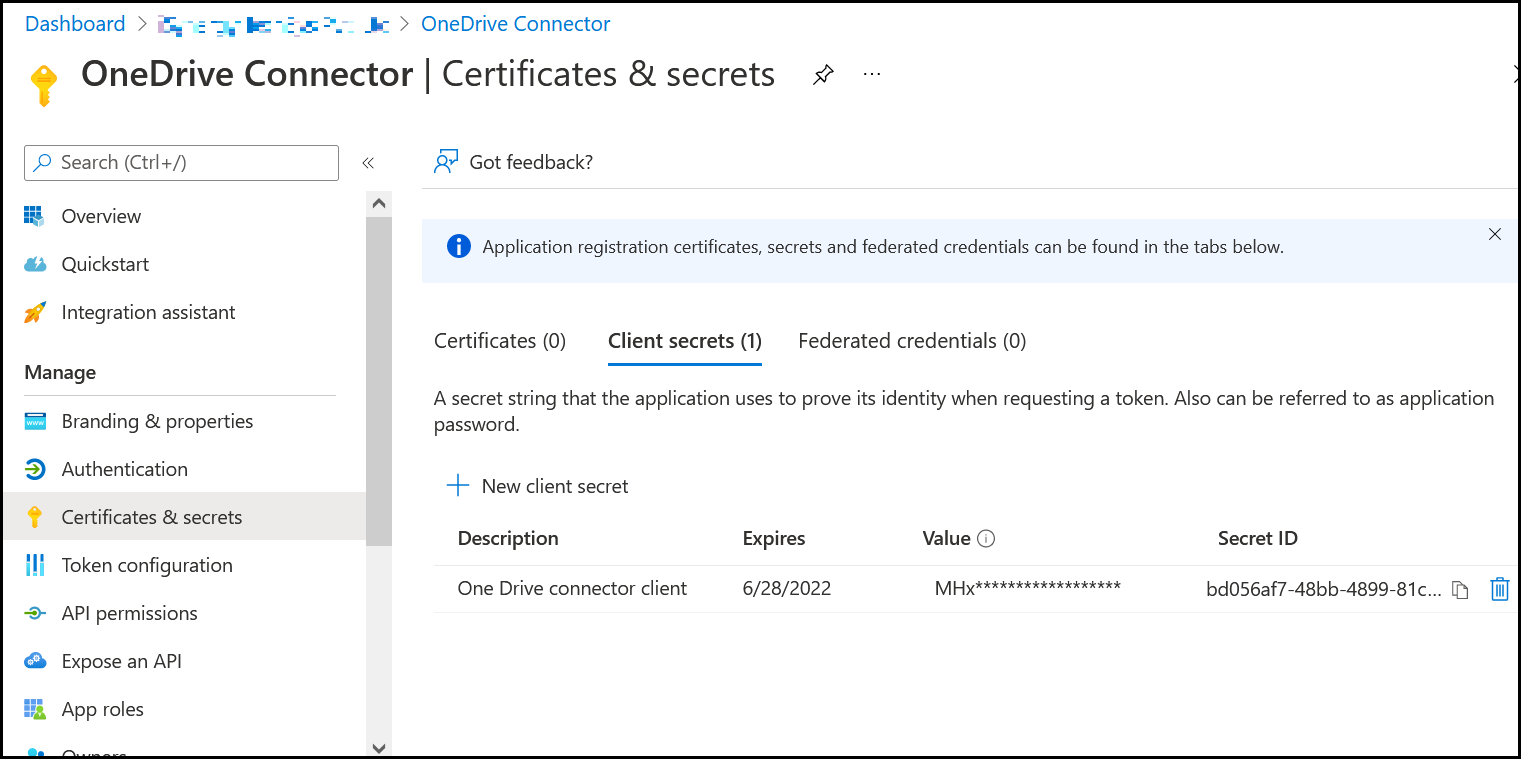Click OneDrive Connector breadcrumb link

coord(516,24)
